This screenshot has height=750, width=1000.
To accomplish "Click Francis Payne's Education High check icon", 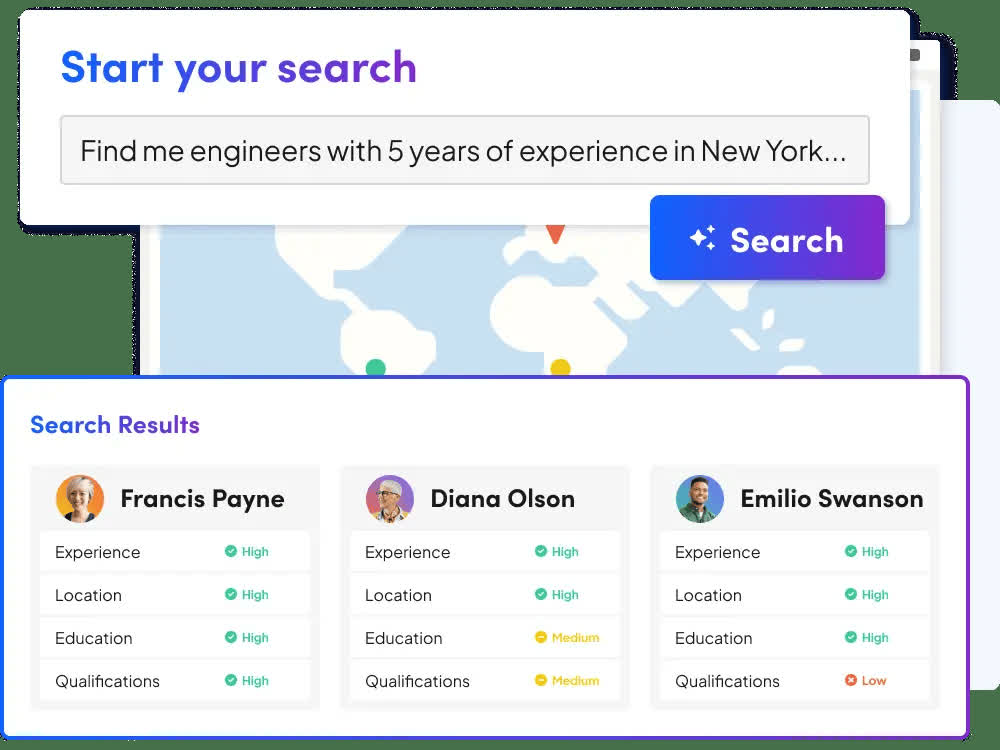I will tap(231, 637).
